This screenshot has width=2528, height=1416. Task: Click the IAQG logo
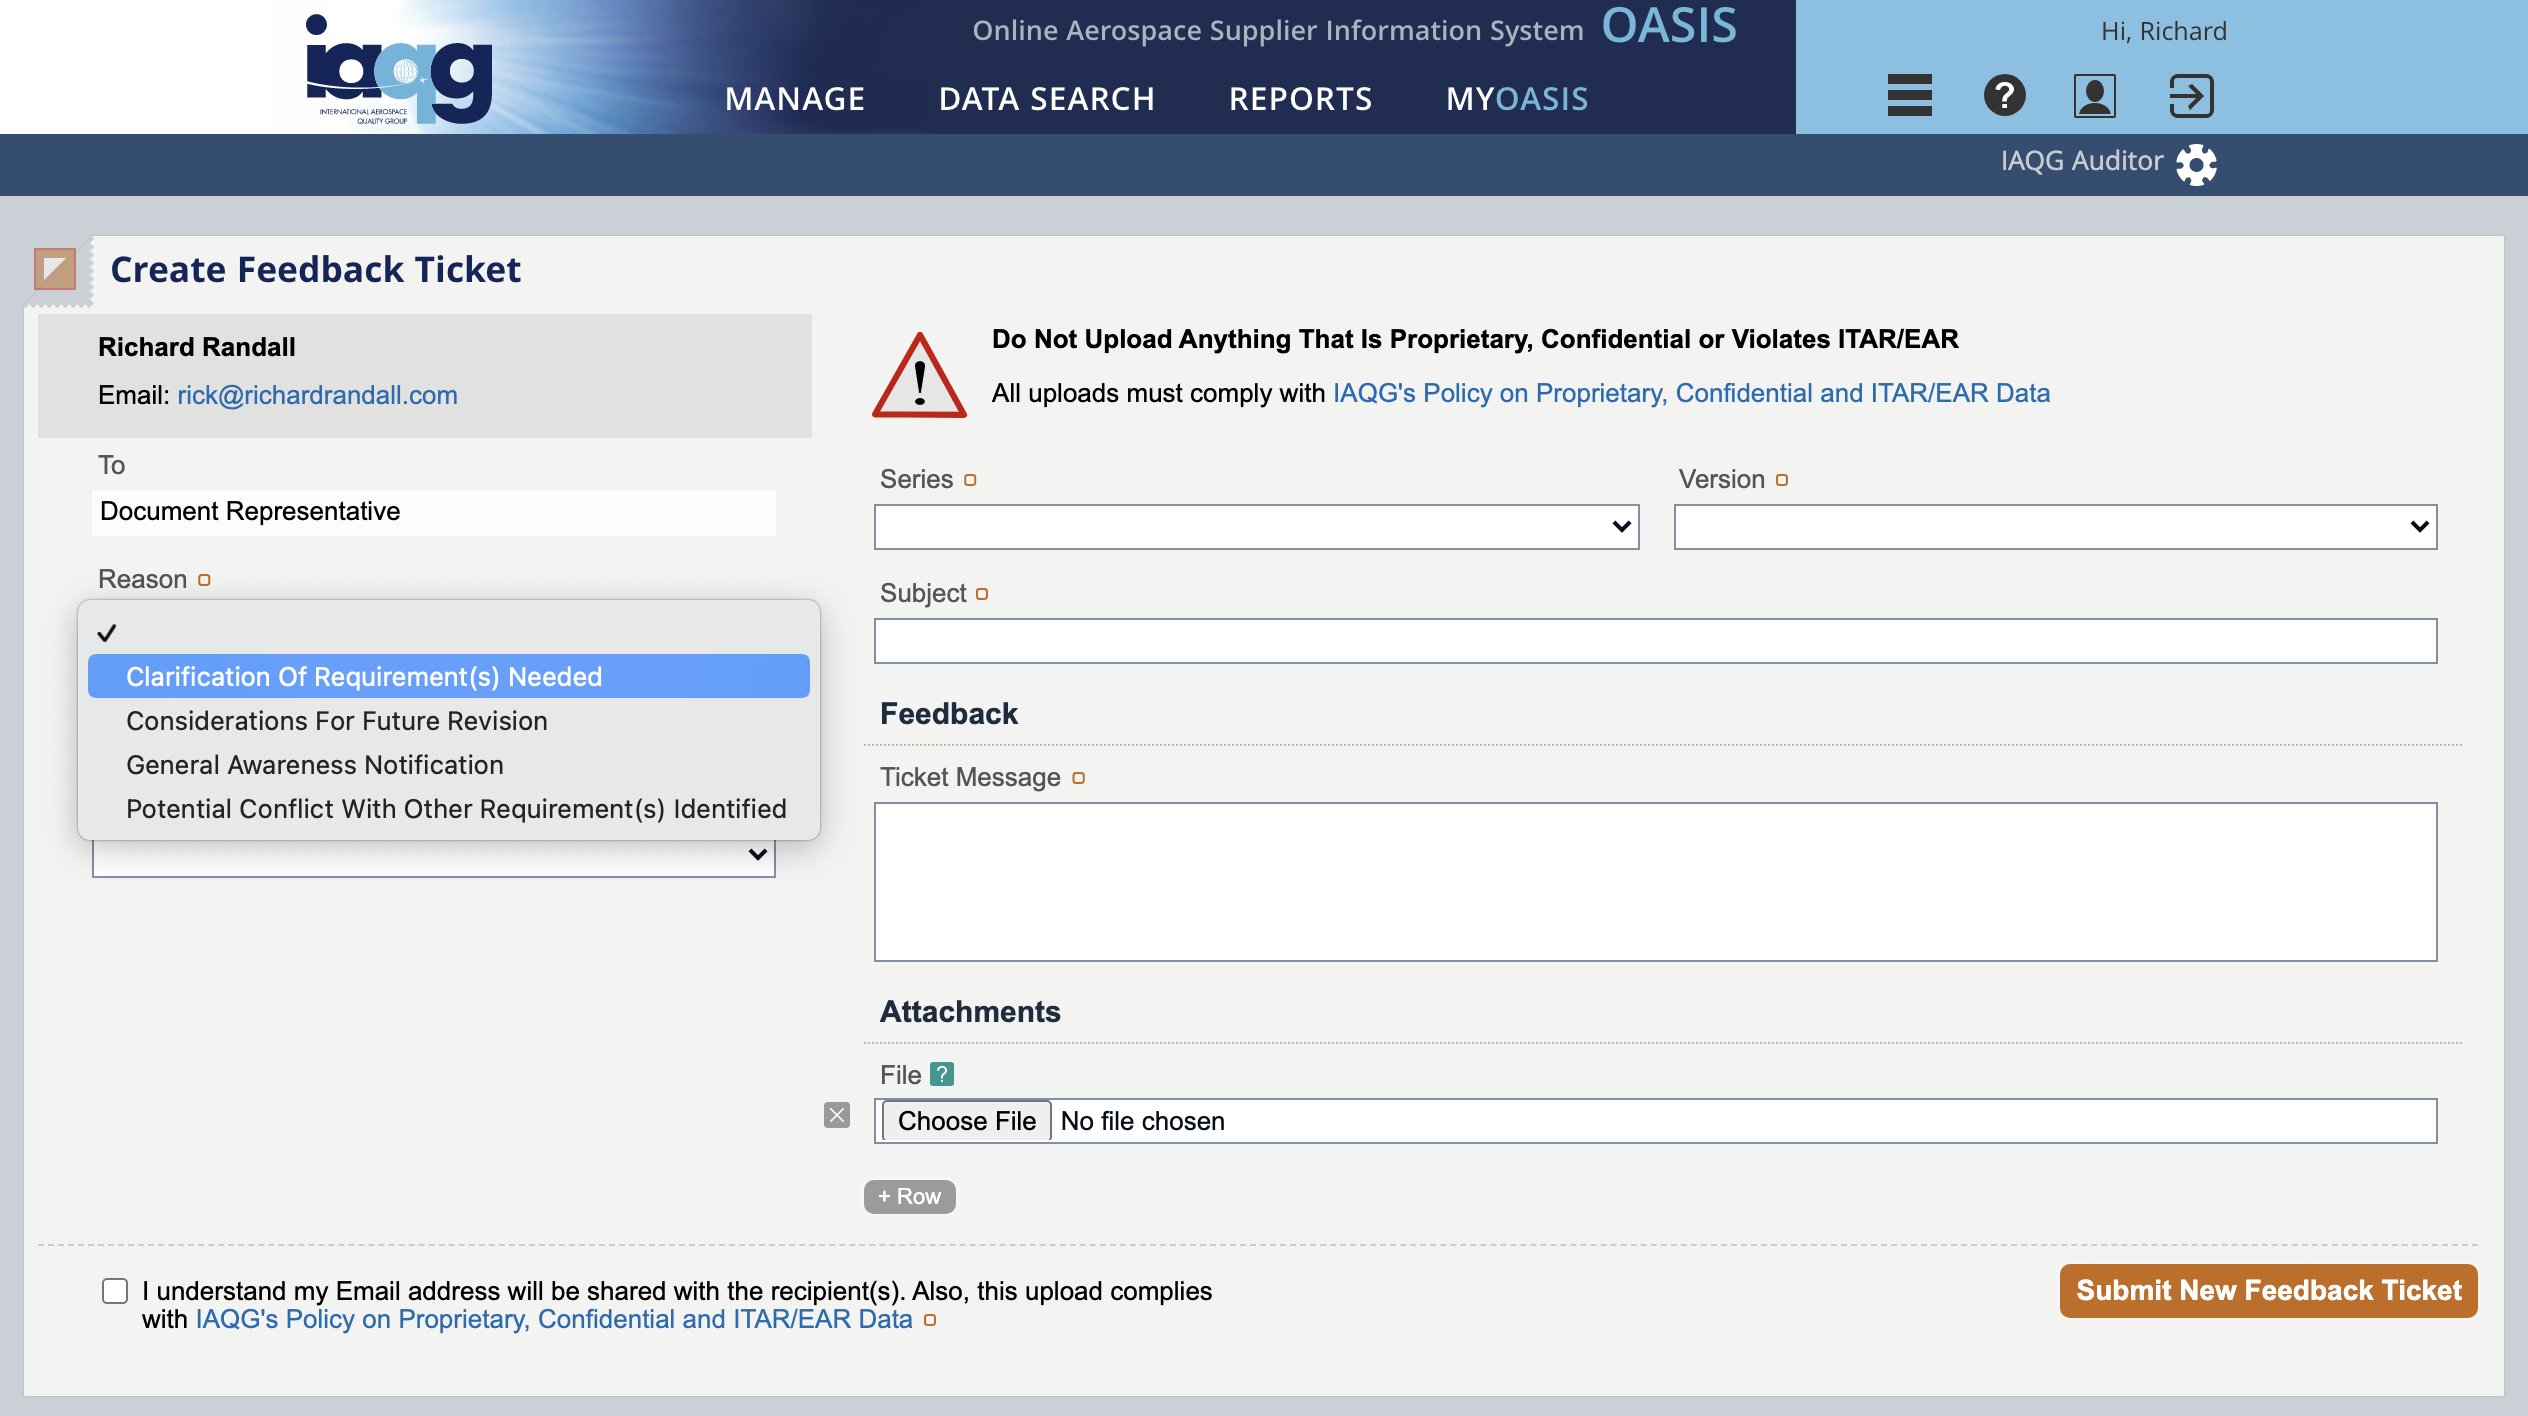[398, 69]
